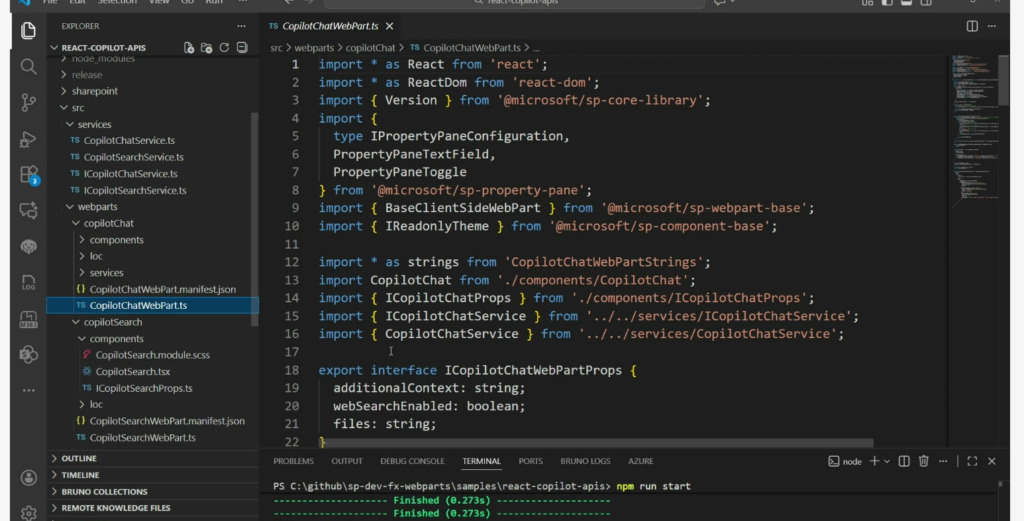Screen dimensions: 1024x521
Task: Click the New Folder icon in Explorer
Action: [206, 48]
